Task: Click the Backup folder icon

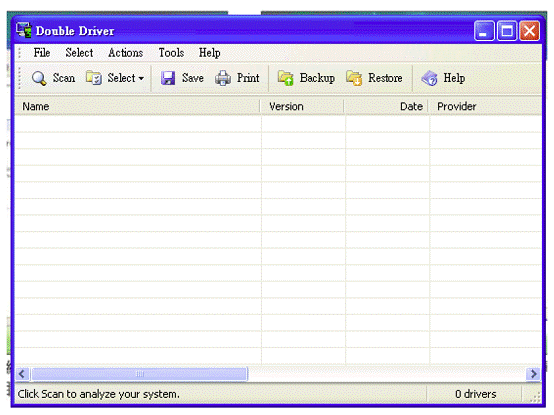Action: pyautogui.click(x=285, y=78)
